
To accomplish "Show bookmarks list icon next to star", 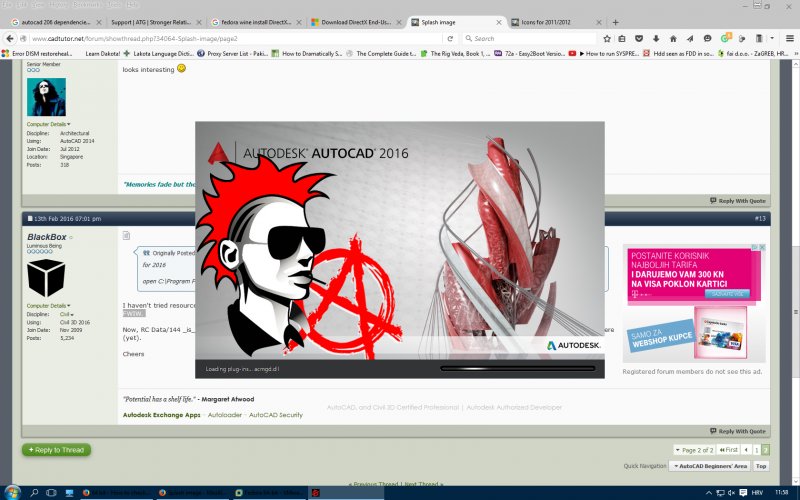I will pos(622,38).
